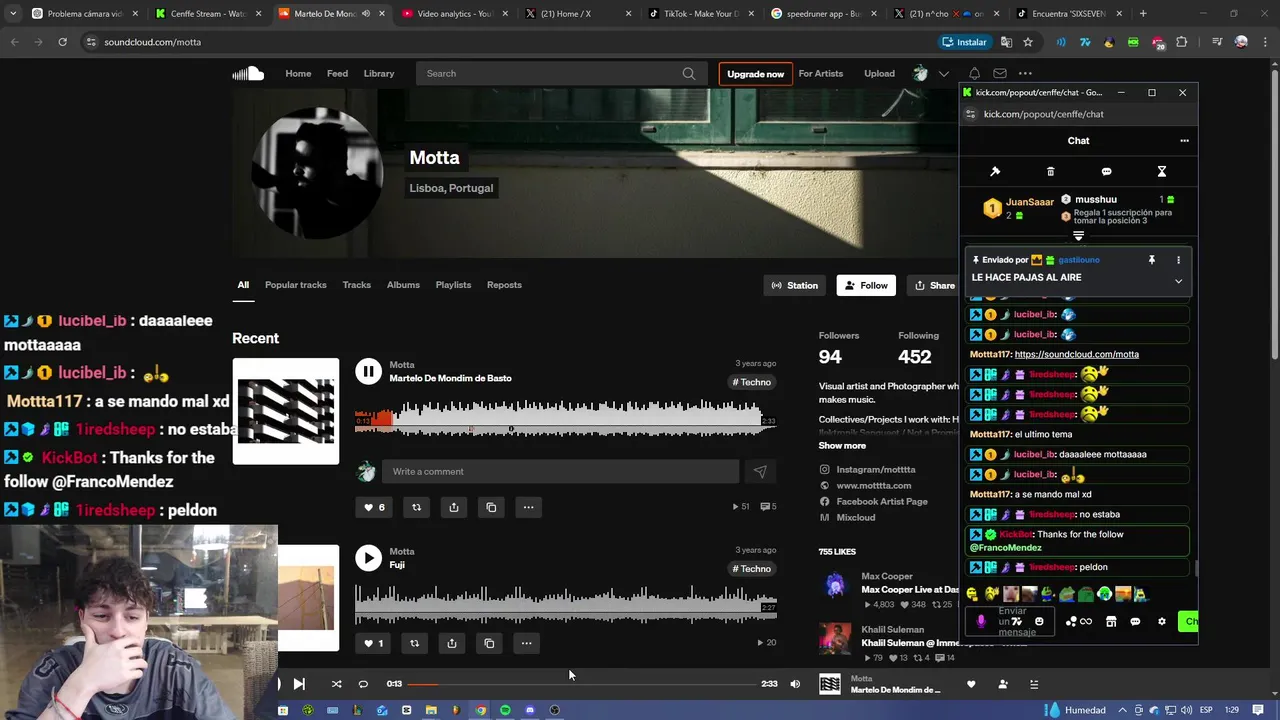
Task: Open the soundcloud.com/motta link in chat
Action: (x=1076, y=354)
